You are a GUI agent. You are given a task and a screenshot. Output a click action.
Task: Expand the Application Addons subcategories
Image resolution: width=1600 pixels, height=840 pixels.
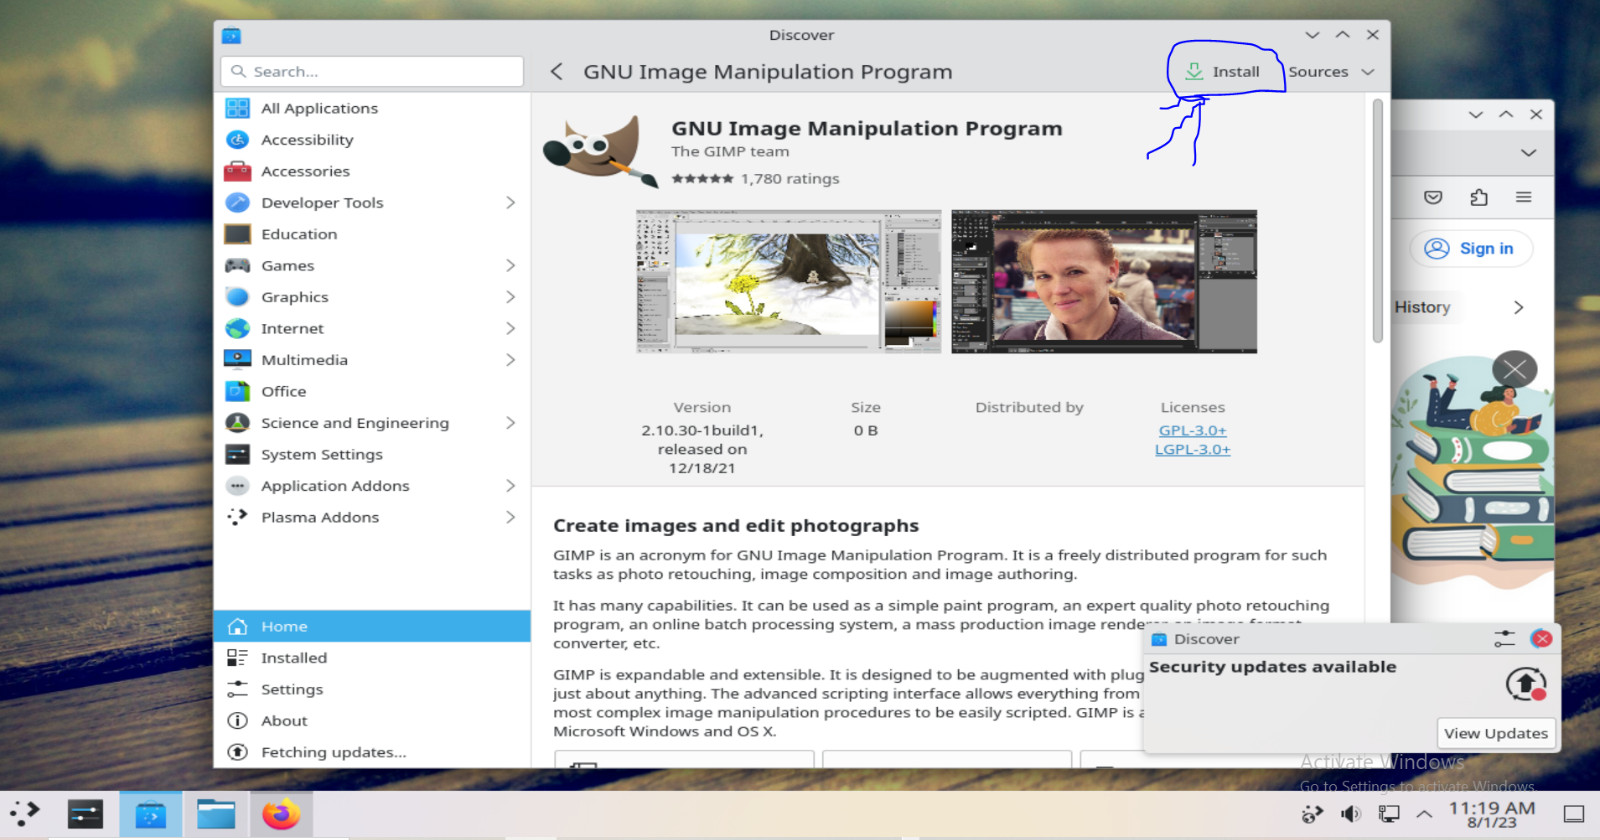click(510, 486)
